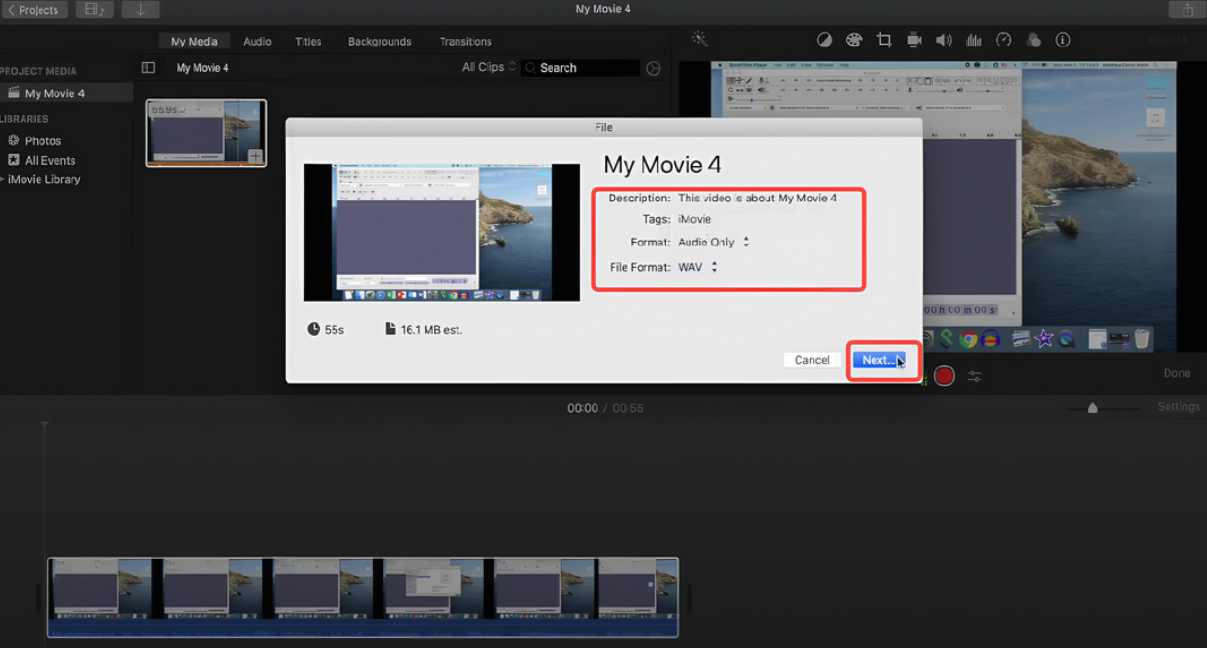Click Reset All in the adjustments bar
Screen dimensions: 1207x648
tap(1167, 40)
